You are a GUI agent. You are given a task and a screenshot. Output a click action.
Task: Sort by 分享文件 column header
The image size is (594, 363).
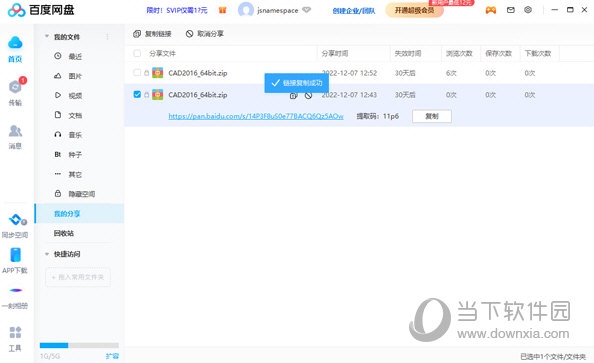[x=162, y=53]
